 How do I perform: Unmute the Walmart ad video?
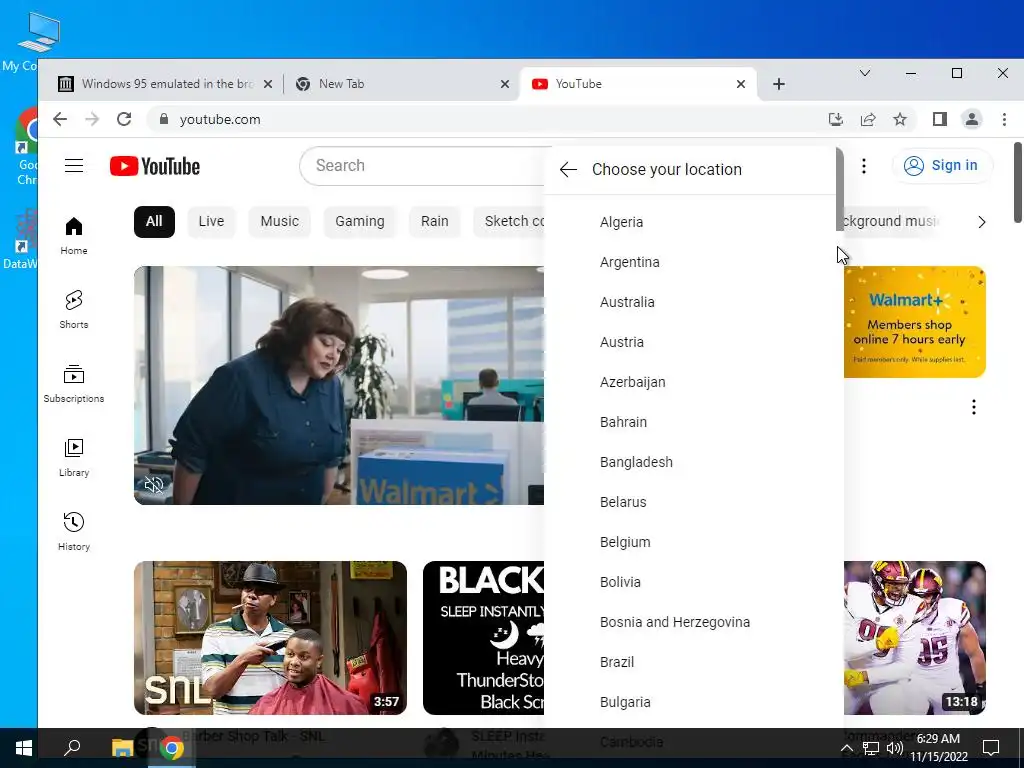pos(154,485)
